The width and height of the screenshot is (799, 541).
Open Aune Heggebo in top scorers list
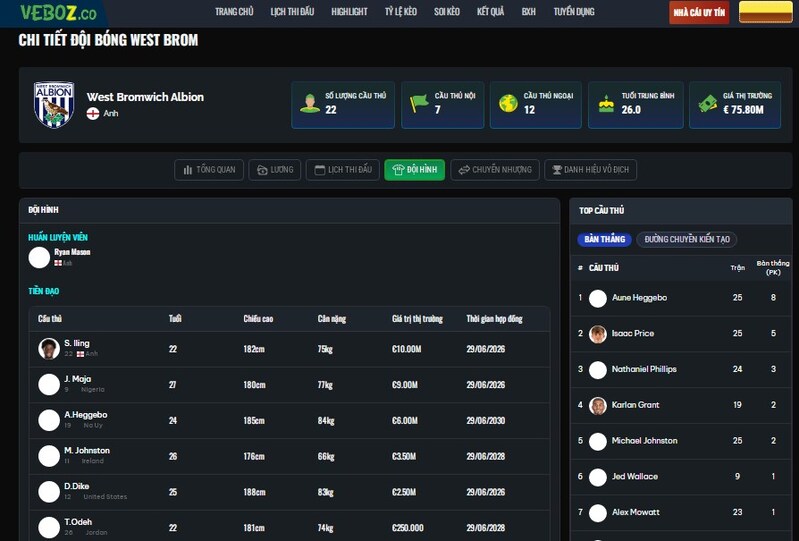[639, 298]
